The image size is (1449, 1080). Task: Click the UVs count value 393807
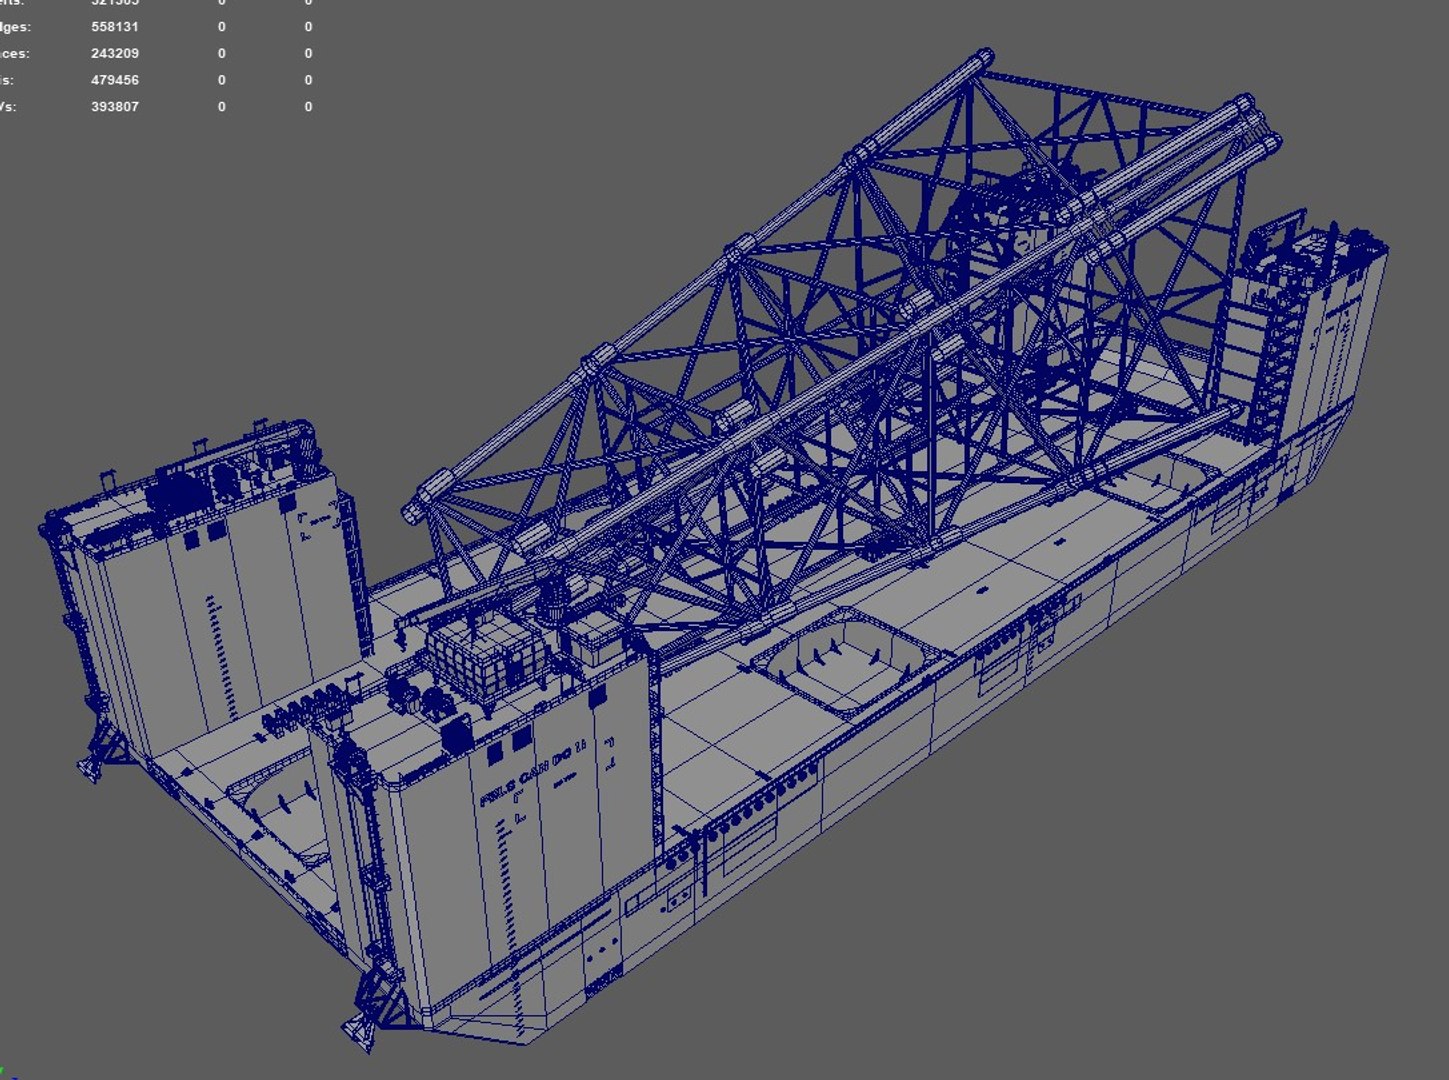point(115,106)
